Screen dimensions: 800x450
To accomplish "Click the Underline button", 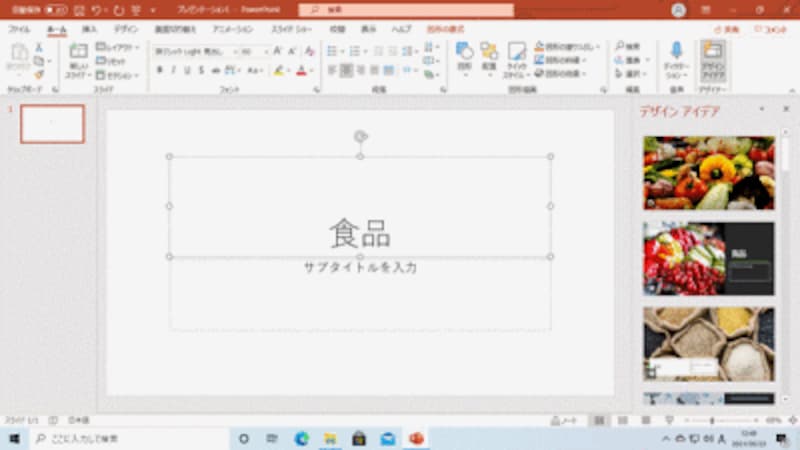I will click(x=187, y=70).
